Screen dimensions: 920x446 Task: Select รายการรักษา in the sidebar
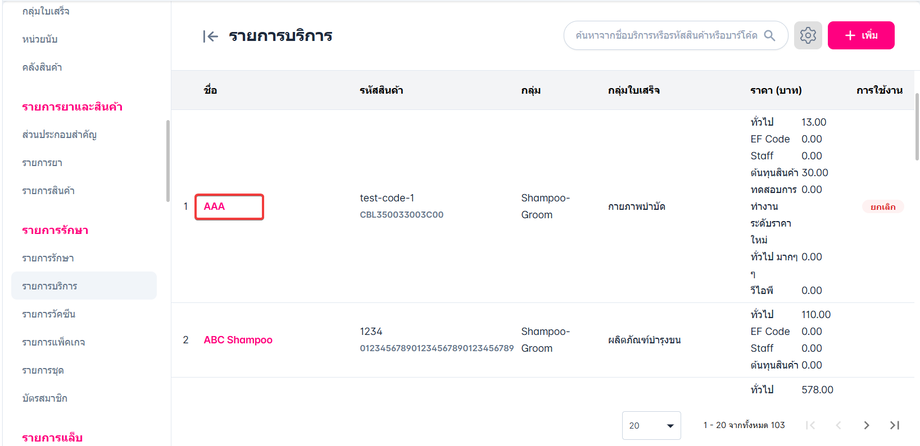[48, 258]
